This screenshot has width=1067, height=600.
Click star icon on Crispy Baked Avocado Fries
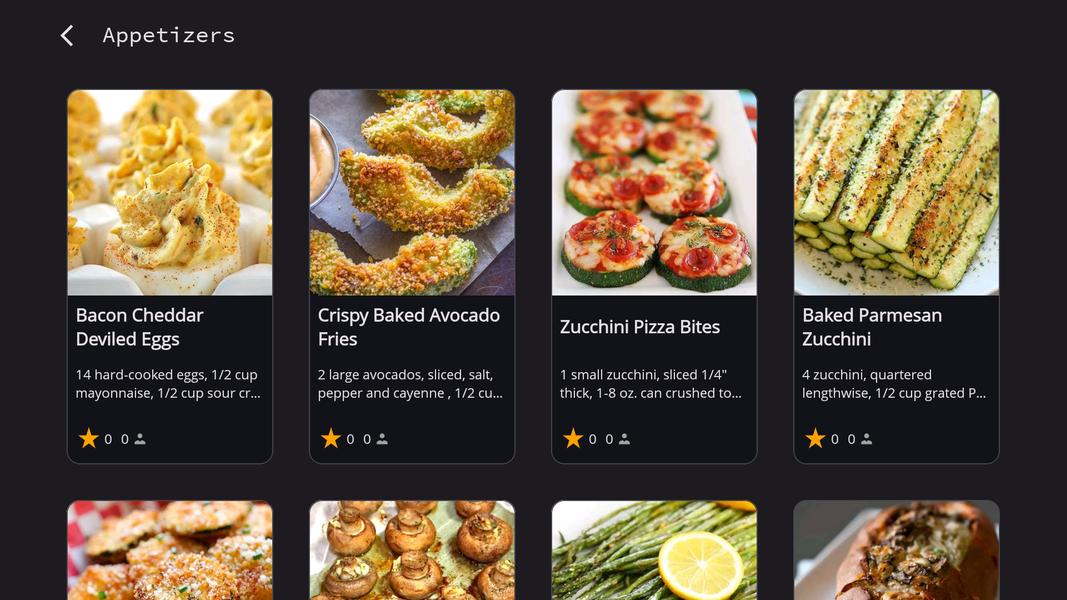click(331, 439)
